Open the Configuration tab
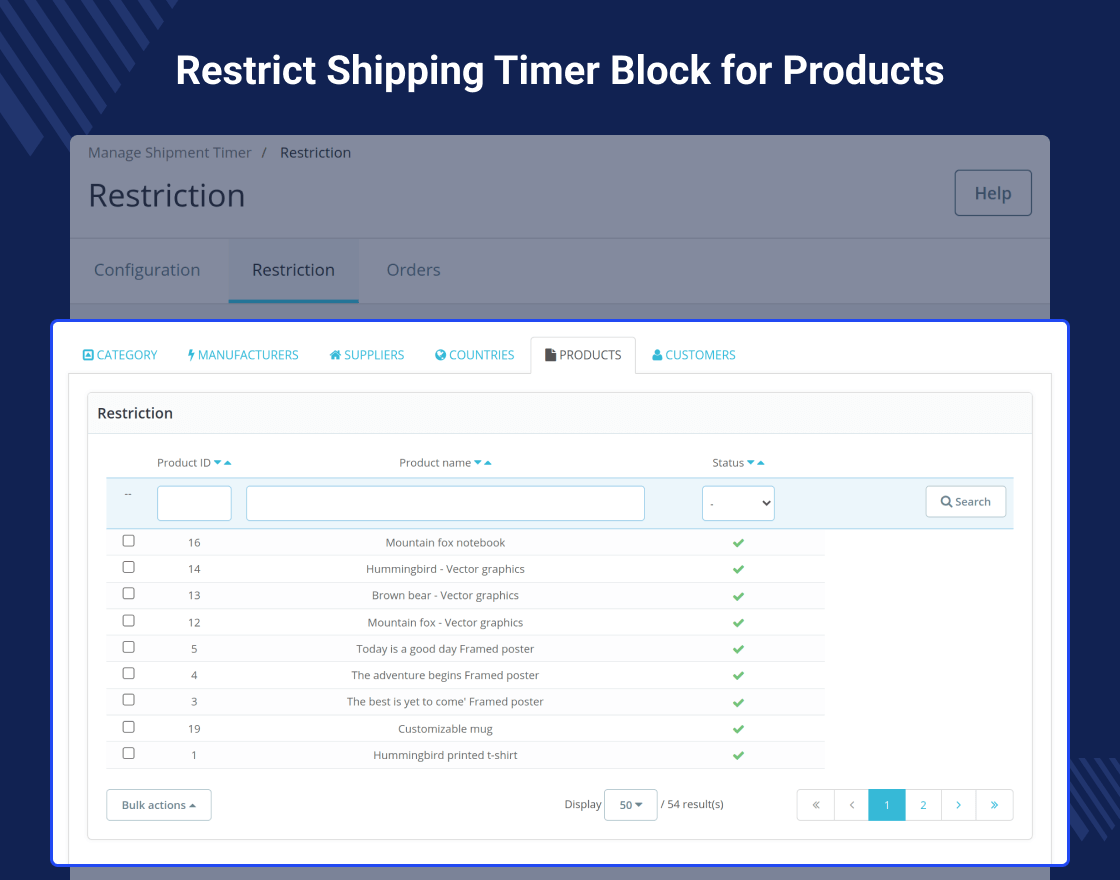 [147, 270]
